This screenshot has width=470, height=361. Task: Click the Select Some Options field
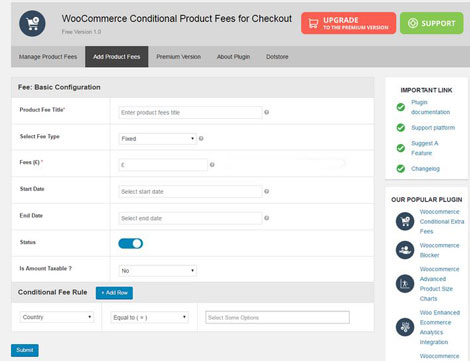(x=277, y=317)
